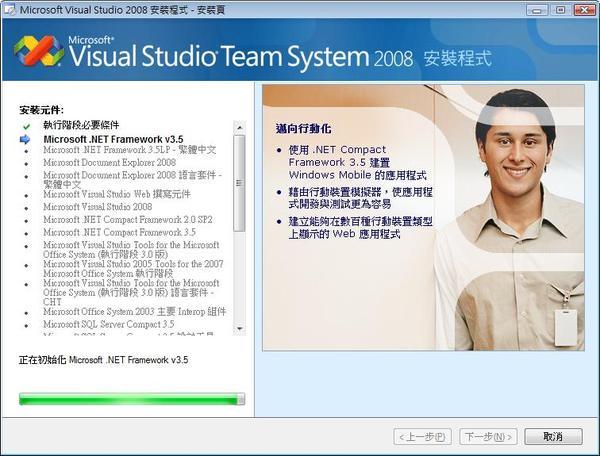Click bullet about .NET Compact Framework 3.5
600x456 pixels.
[357, 163]
